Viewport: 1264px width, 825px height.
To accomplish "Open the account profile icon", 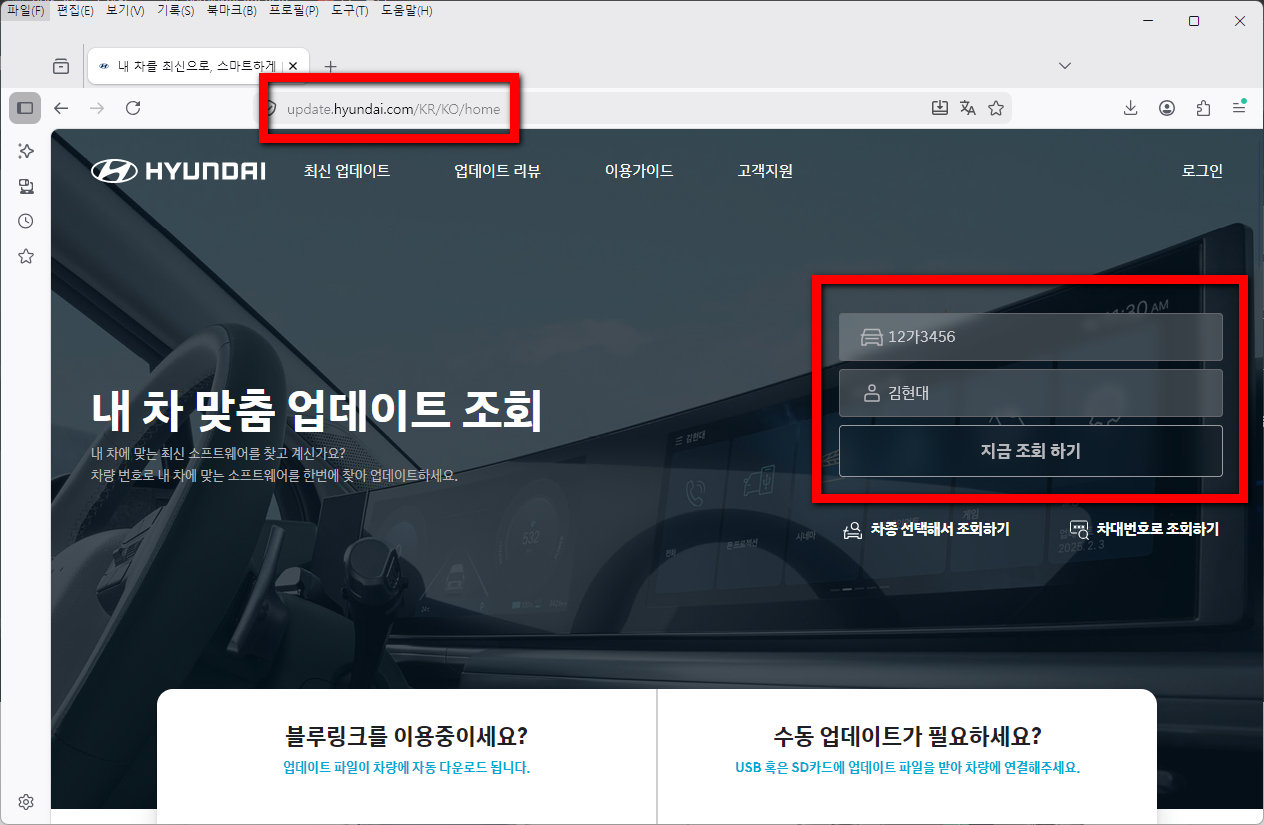I will pos(1167,108).
